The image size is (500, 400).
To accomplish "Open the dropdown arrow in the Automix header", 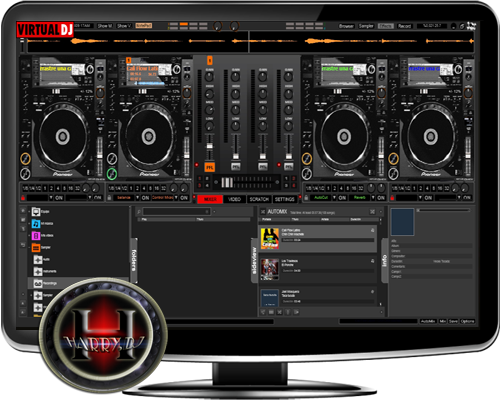I will tap(381, 212).
